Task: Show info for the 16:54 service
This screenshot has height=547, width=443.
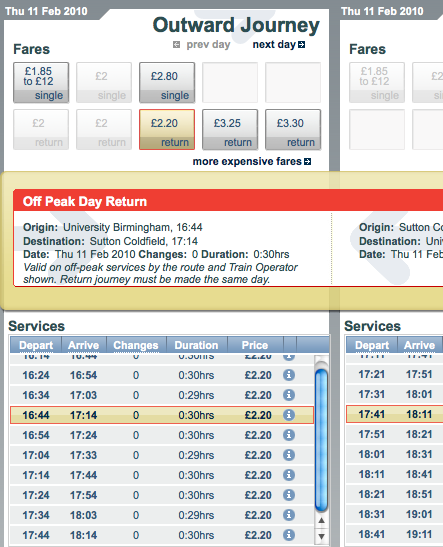Action: [x=289, y=435]
